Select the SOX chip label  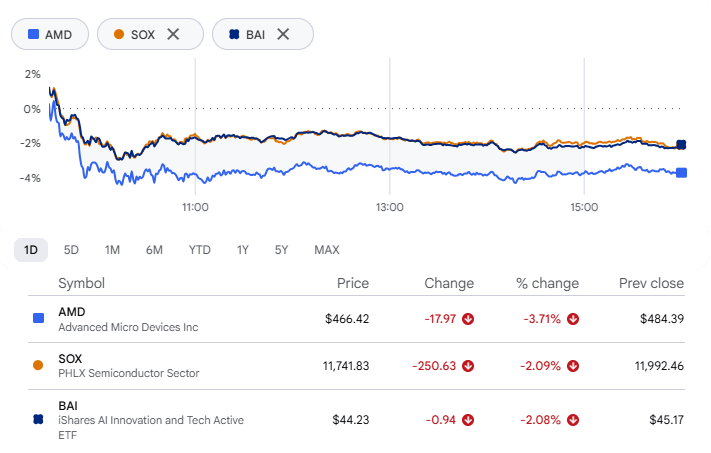[x=143, y=34]
